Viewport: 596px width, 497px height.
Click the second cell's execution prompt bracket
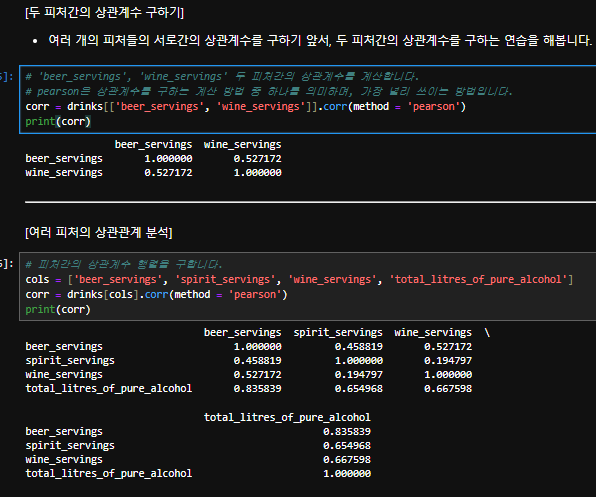7,264
